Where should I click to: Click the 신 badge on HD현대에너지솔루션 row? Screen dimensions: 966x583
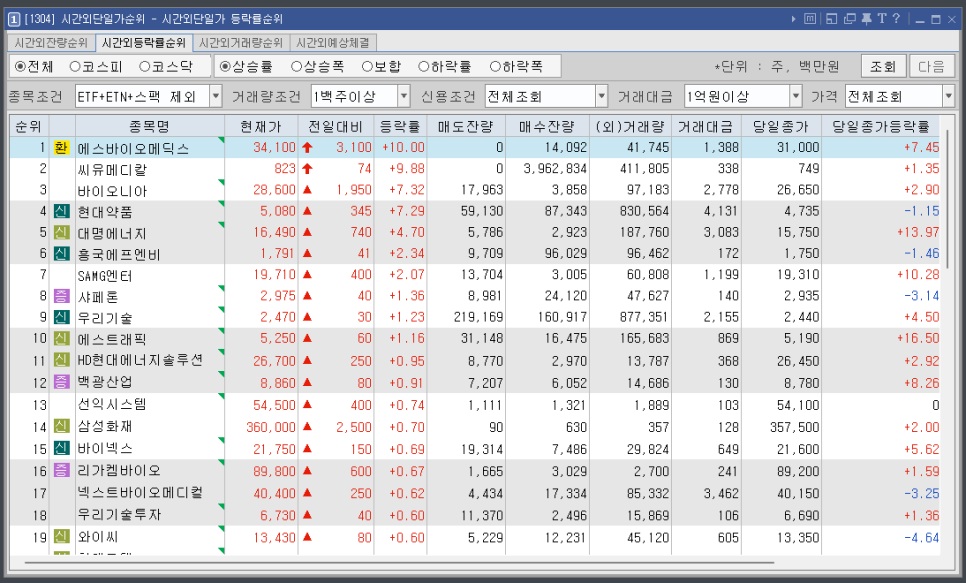(x=61, y=361)
